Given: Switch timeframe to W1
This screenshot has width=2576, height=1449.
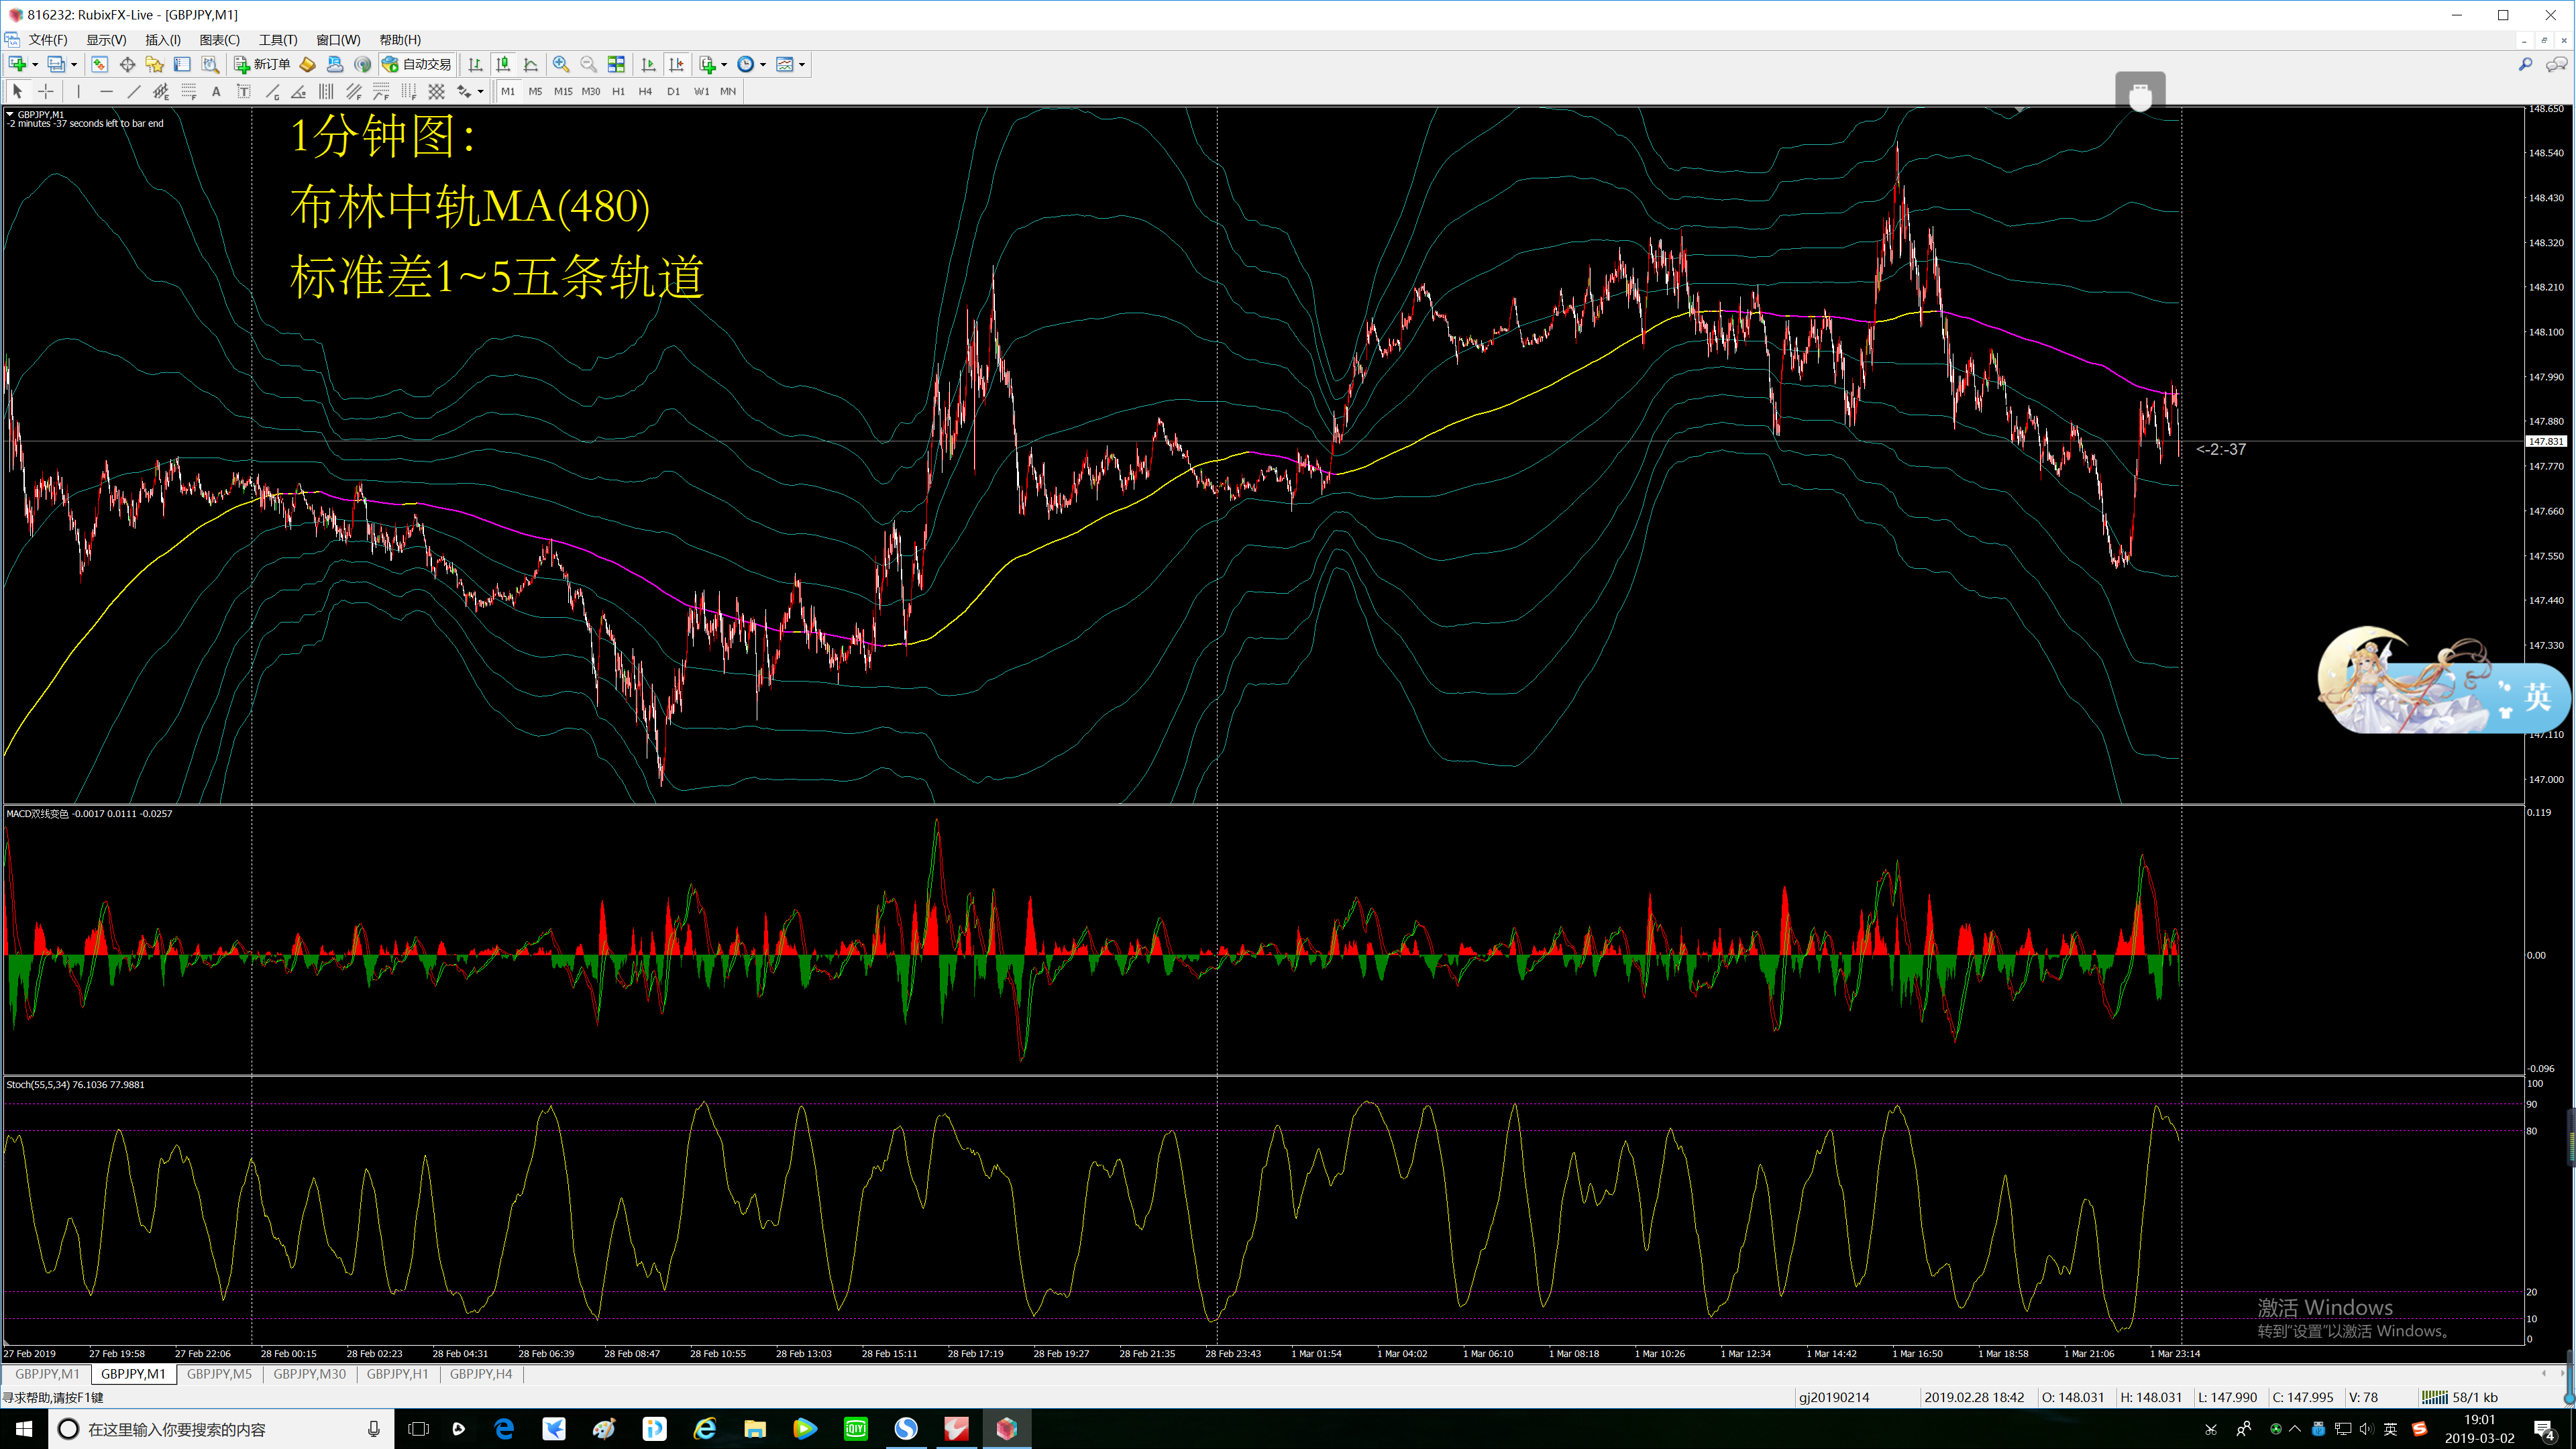Looking at the screenshot, I should (701, 91).
